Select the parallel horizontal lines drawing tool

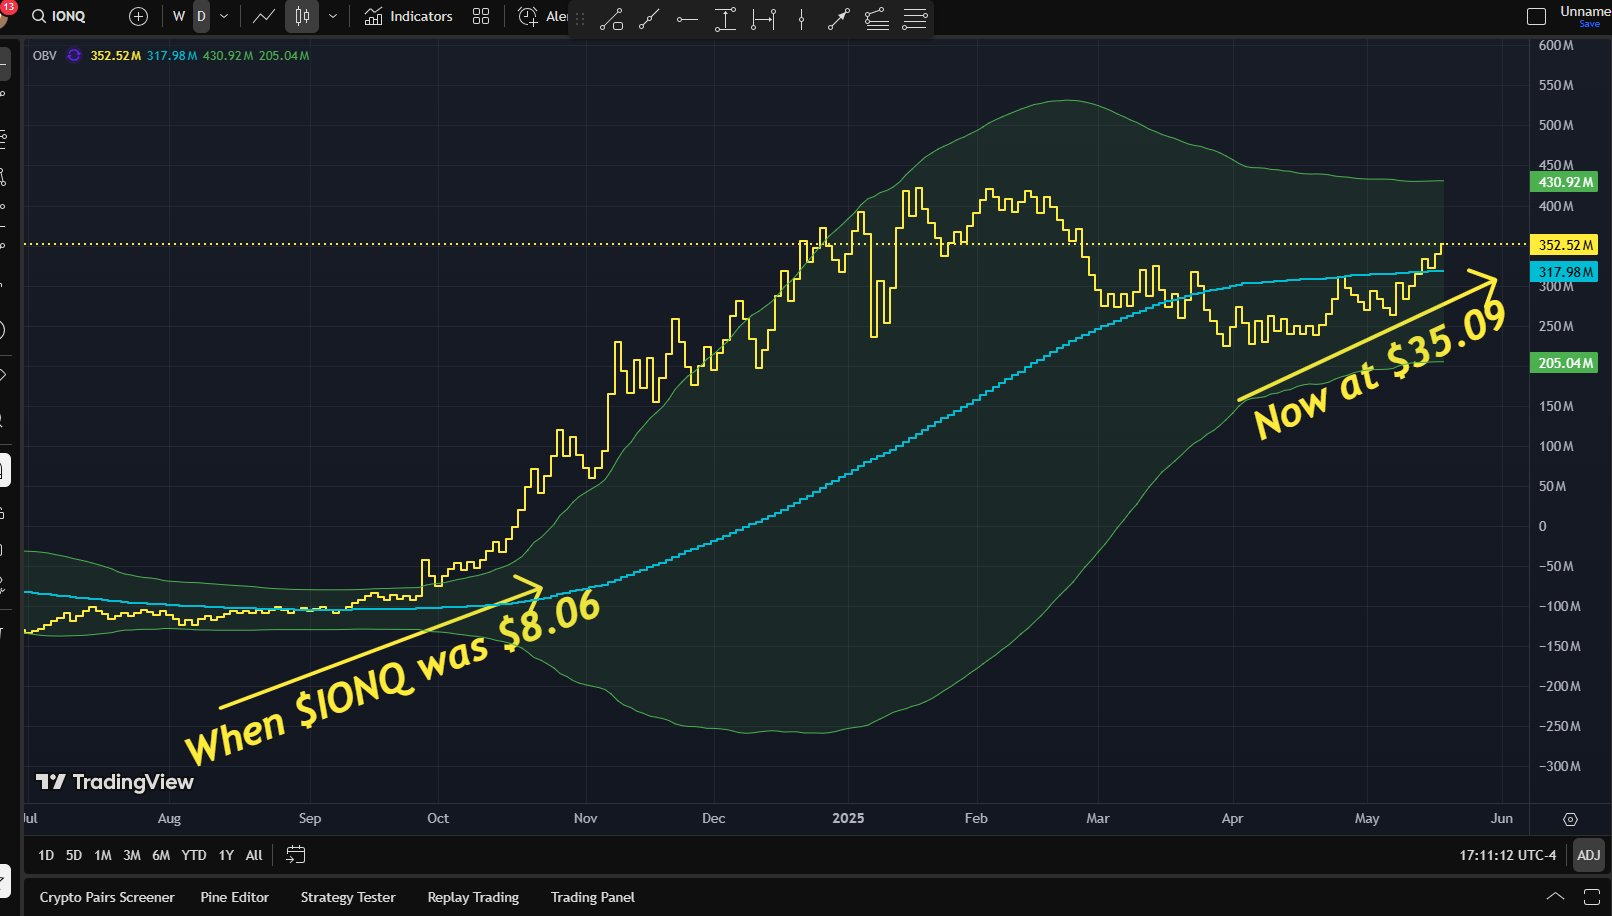pyautogui.click(x=915, y=19)
